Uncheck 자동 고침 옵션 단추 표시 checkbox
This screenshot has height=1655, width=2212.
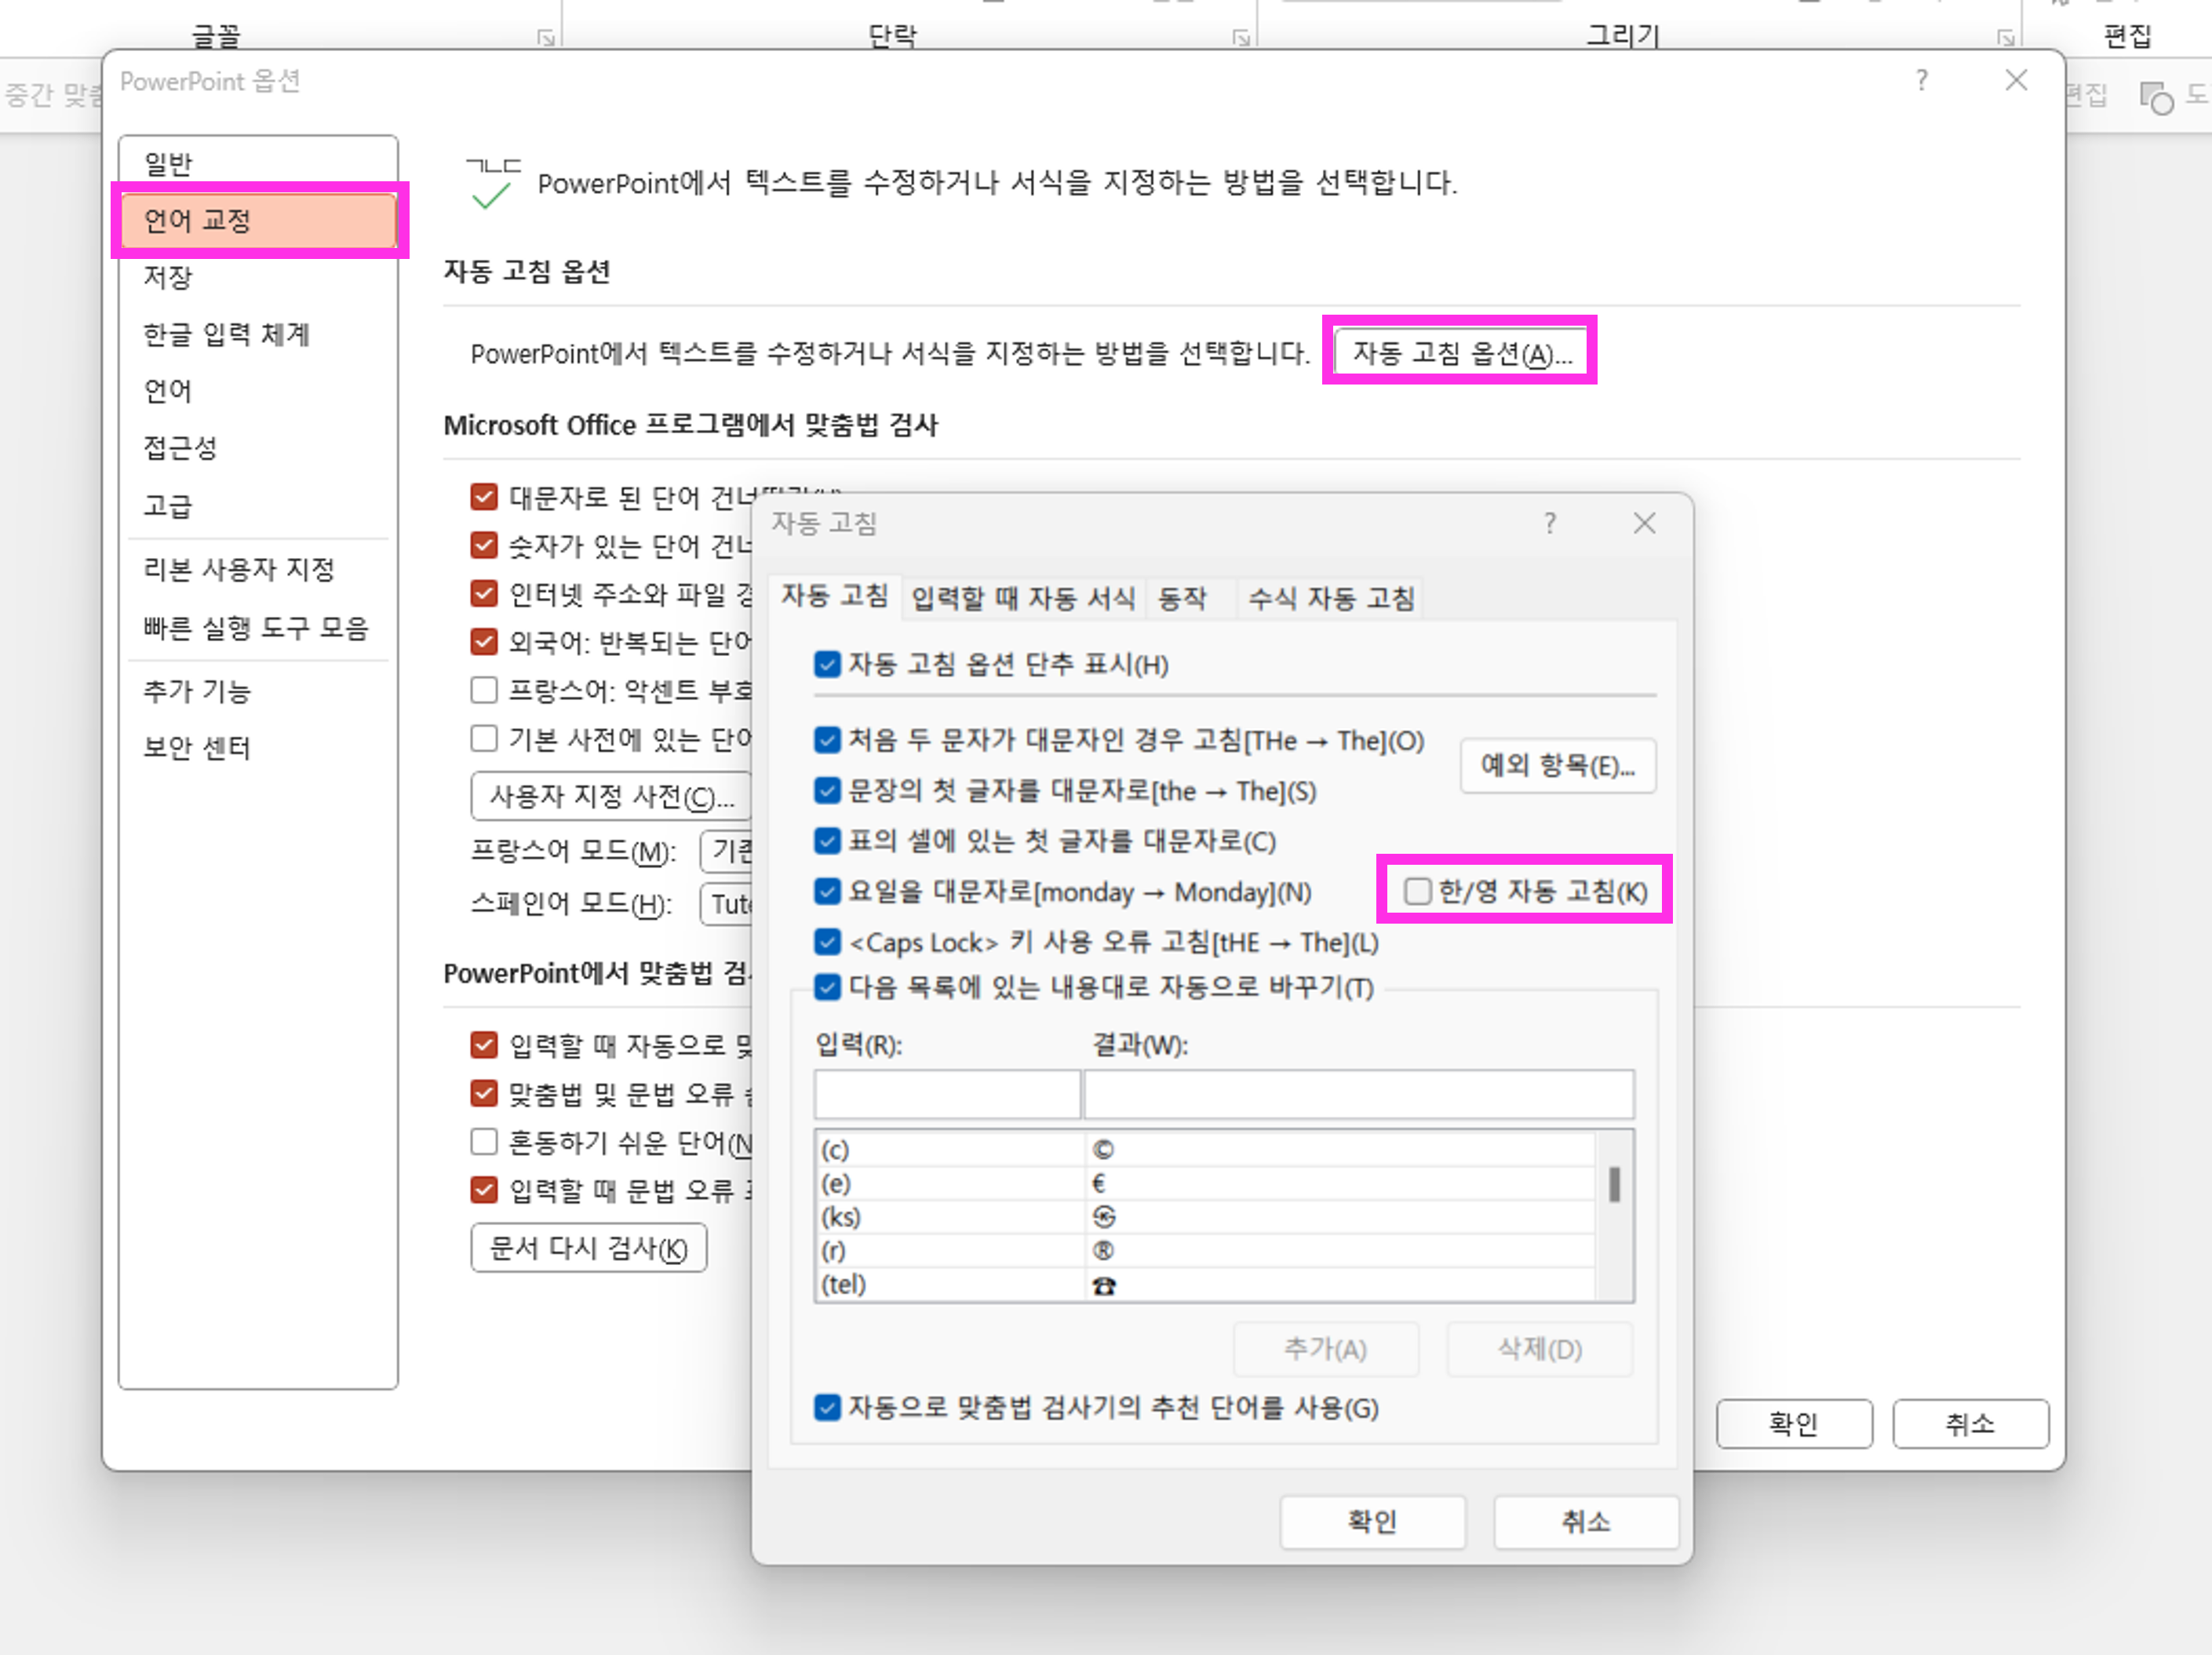pos(827,664)
